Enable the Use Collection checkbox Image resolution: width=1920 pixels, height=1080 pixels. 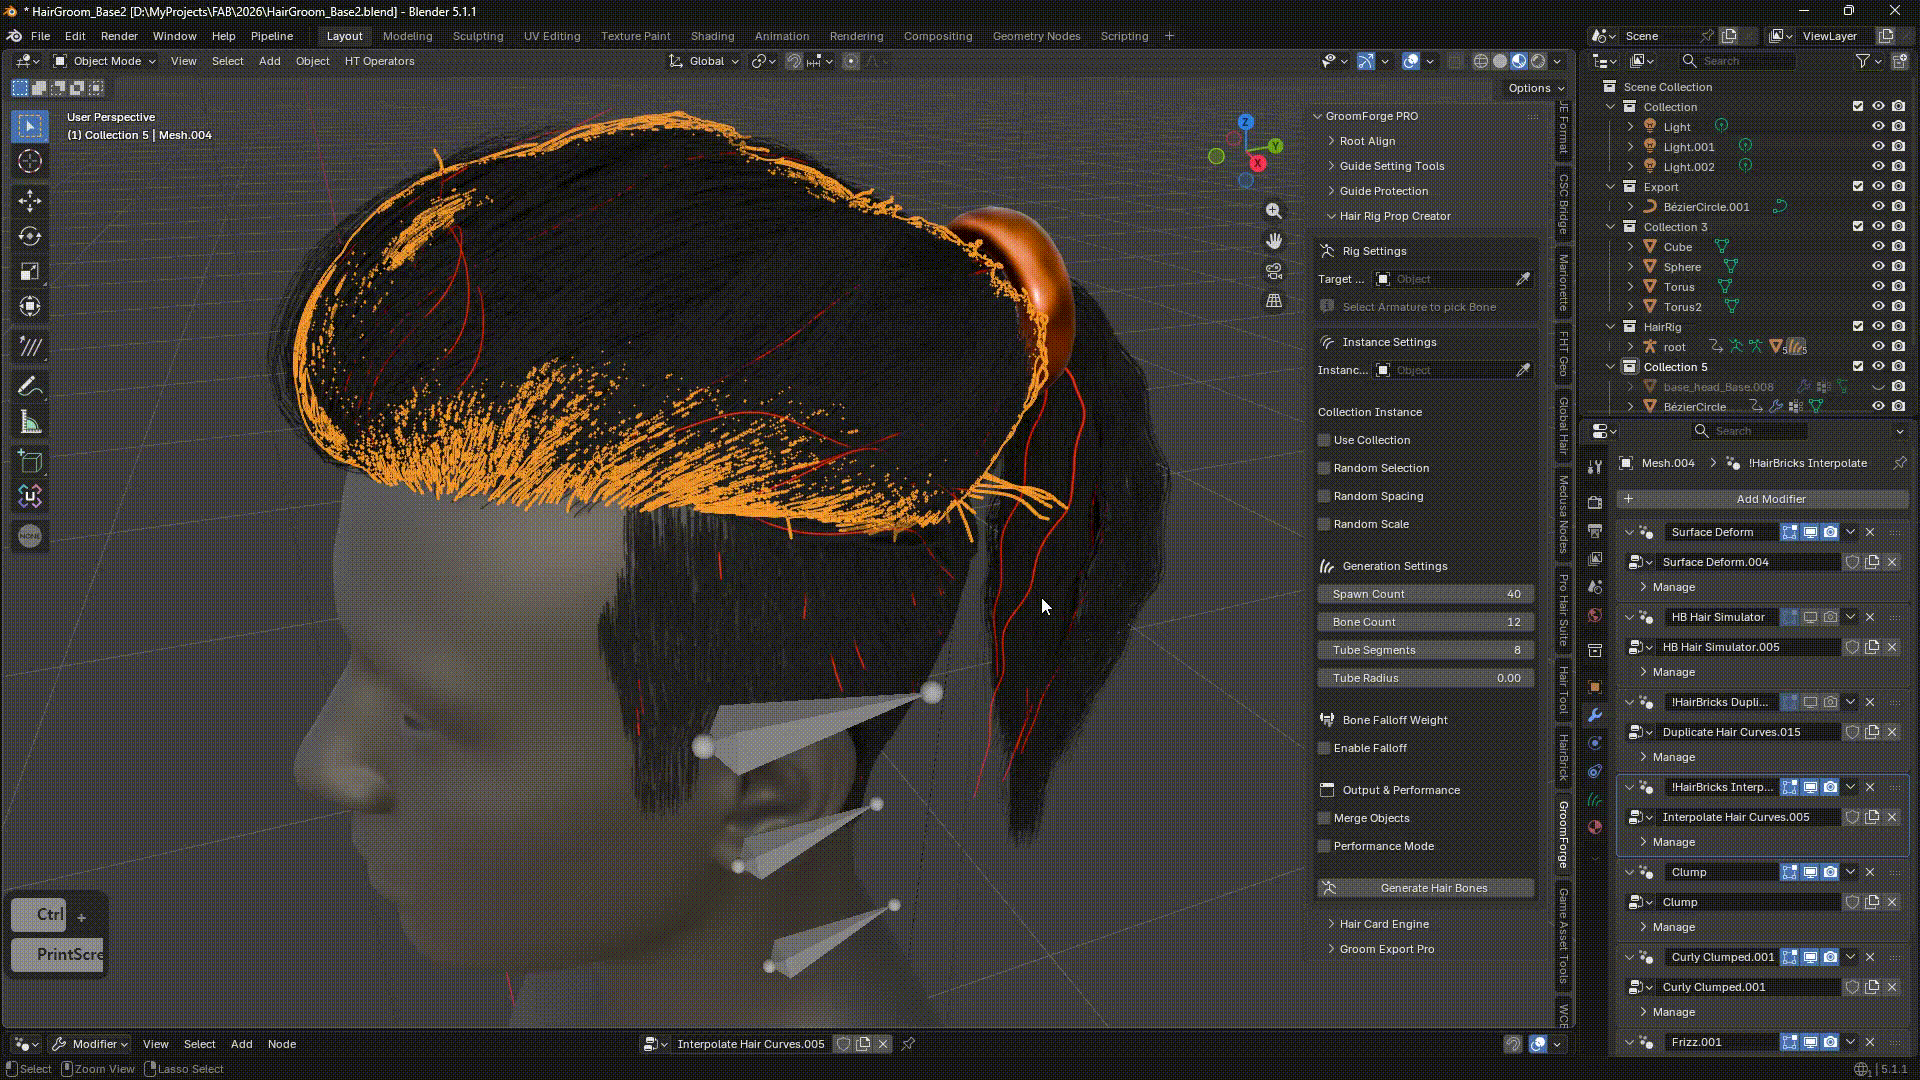coord(1324,440)
